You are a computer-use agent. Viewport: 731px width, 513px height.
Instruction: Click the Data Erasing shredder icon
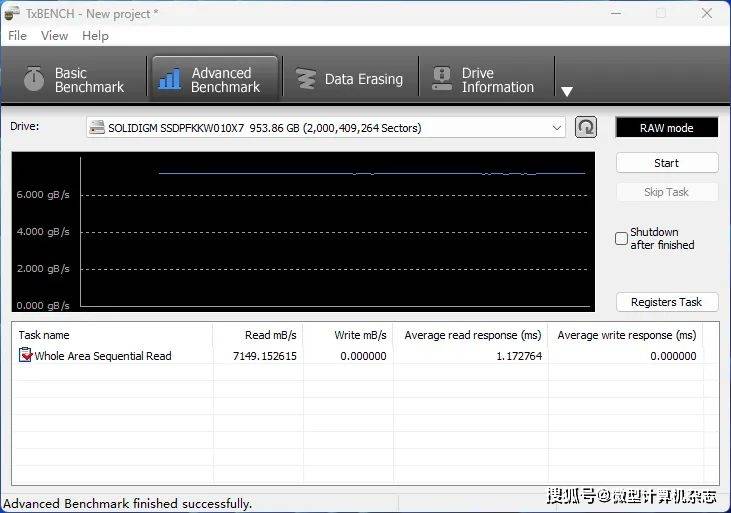coord(304,79)
